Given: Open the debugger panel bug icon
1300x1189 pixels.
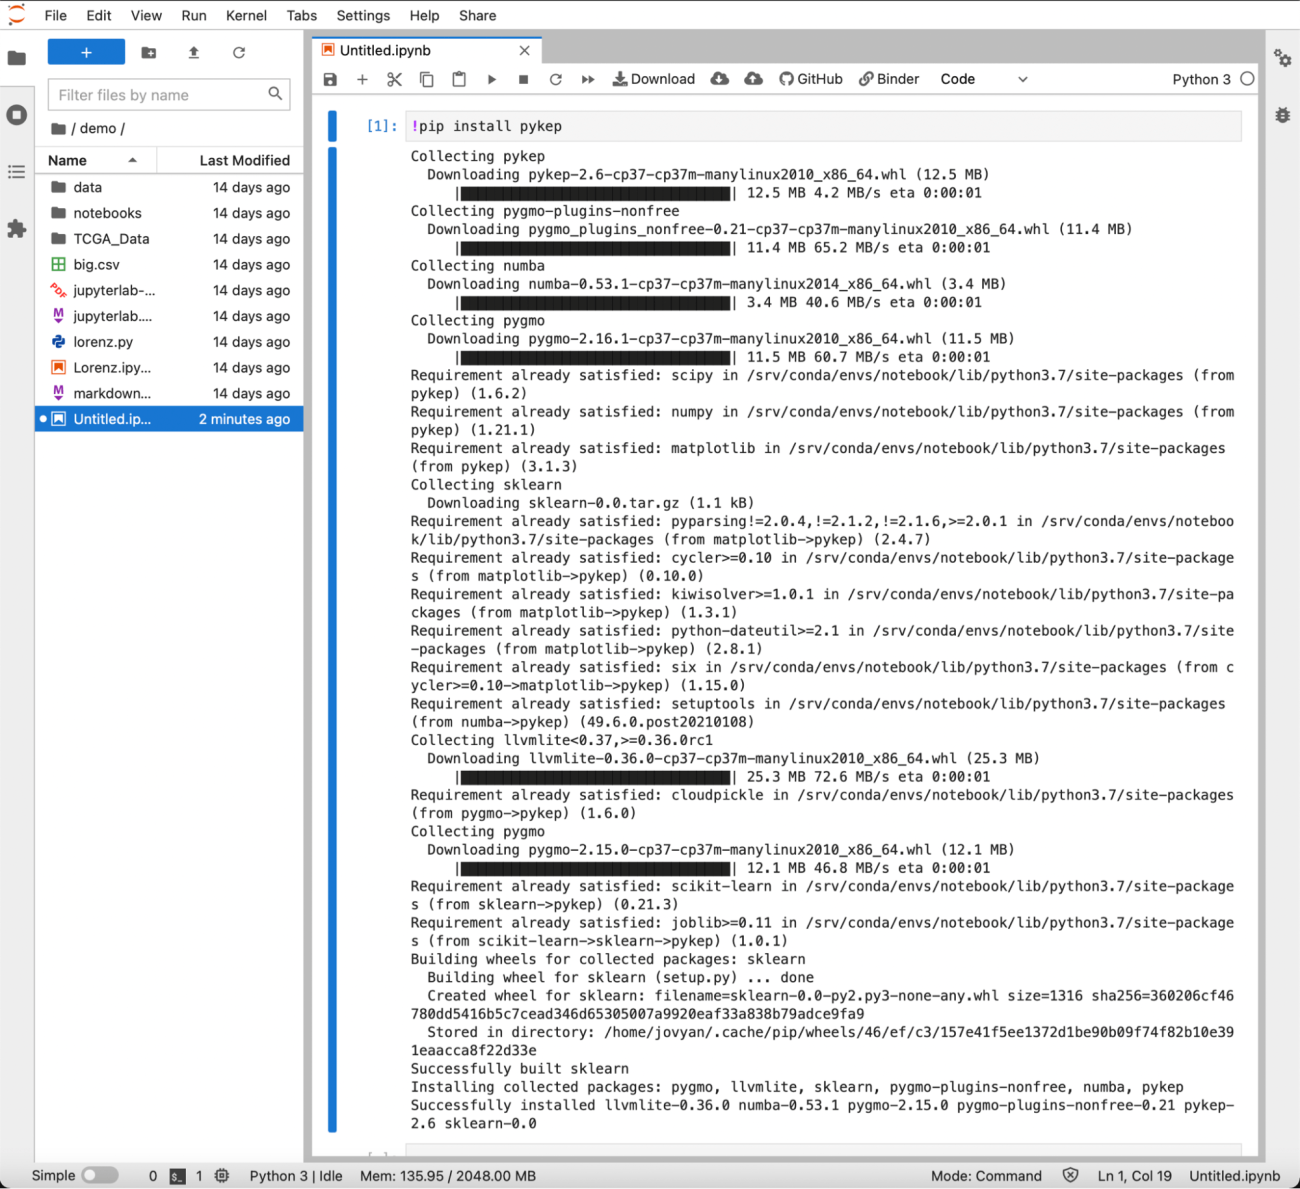Looking at the screenshot, I should pos(1282,115).
